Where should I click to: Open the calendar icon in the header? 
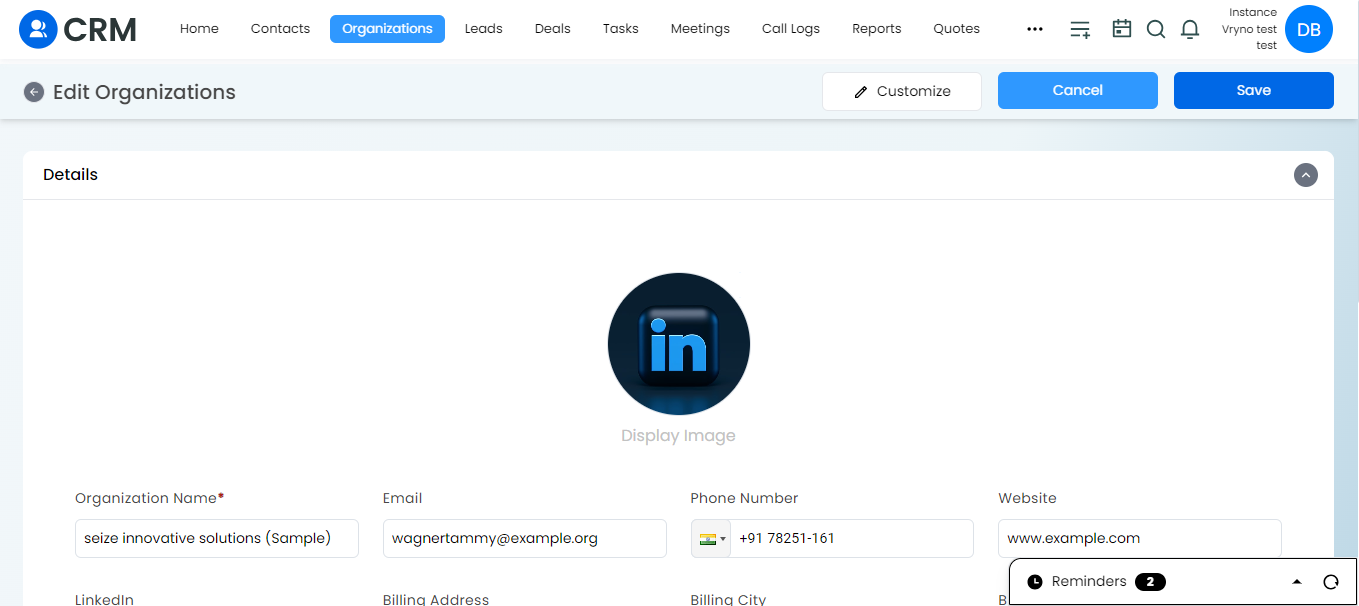(1122, 29)
